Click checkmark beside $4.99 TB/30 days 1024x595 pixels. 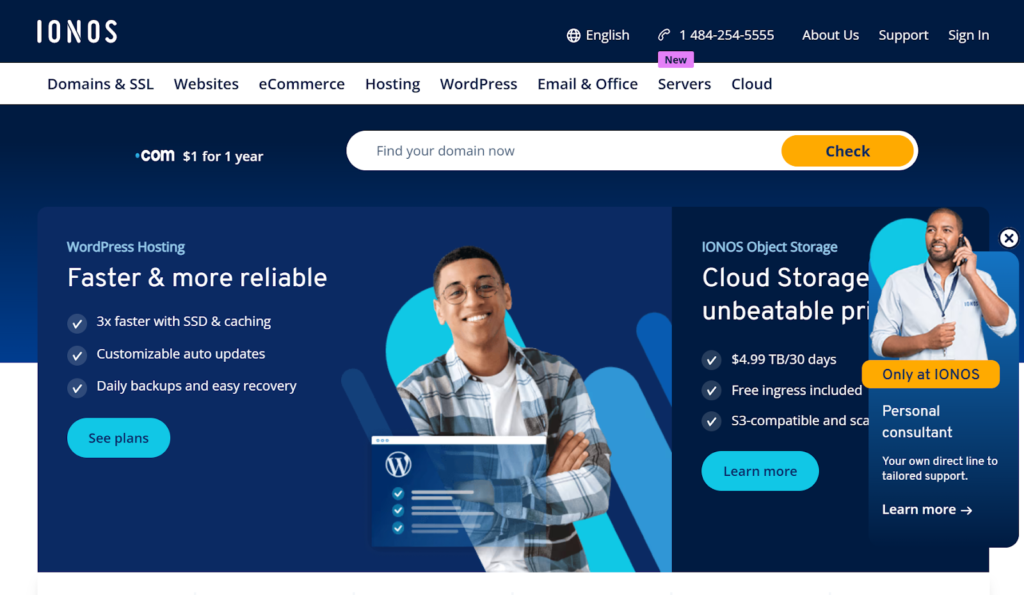(711, 360)
